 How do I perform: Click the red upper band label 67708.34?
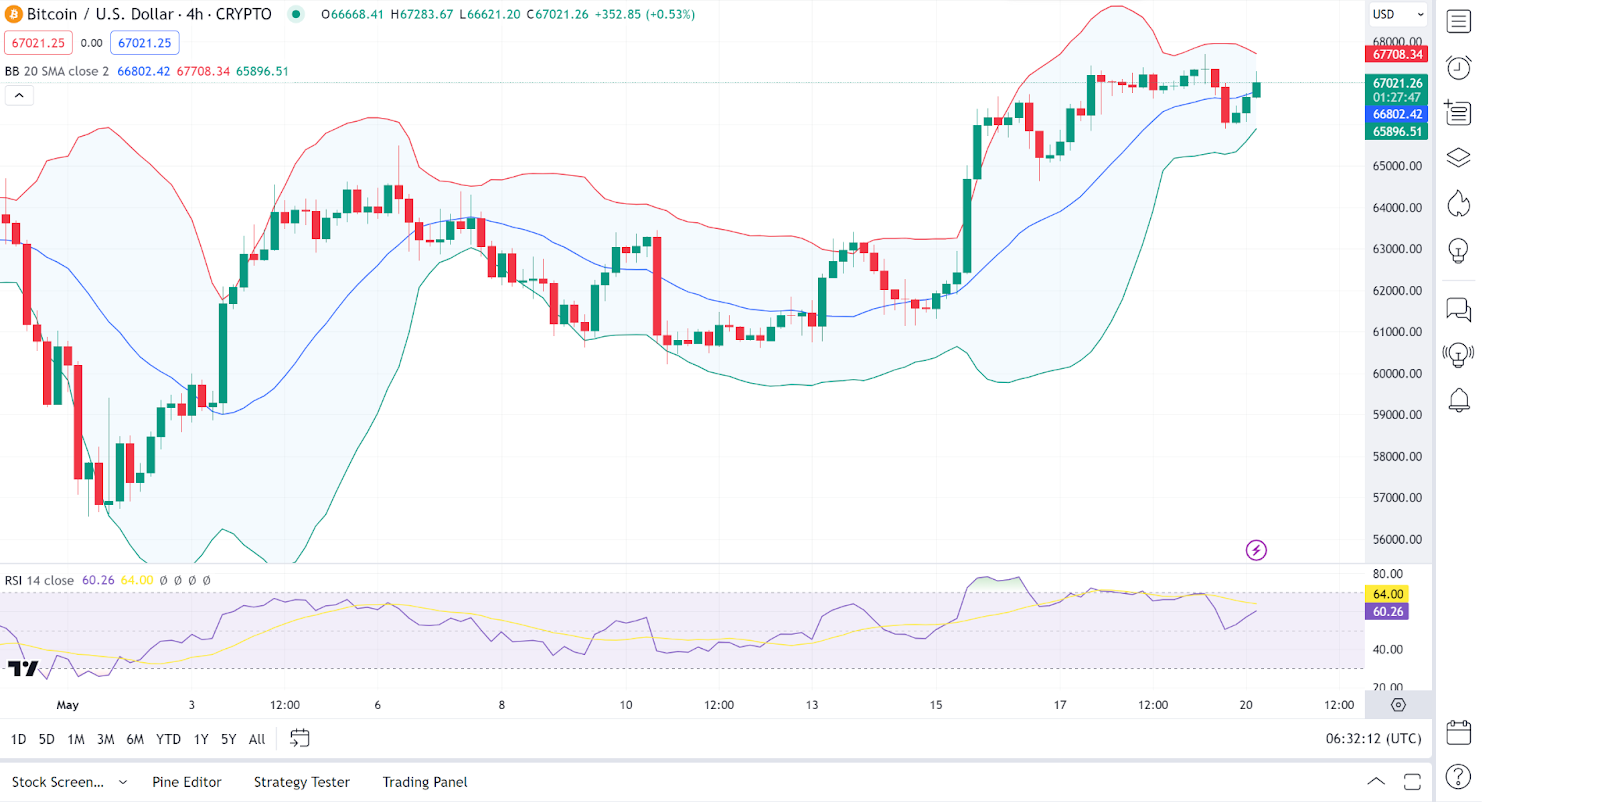1396,54
